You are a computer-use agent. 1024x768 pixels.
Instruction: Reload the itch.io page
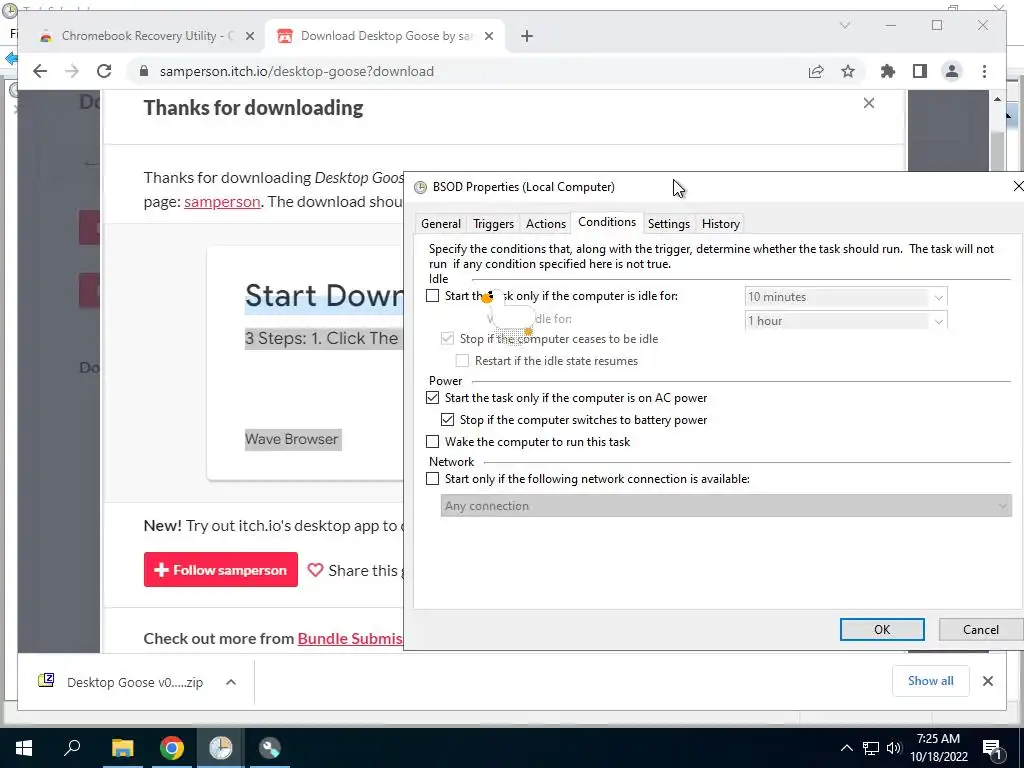[104, 71]
